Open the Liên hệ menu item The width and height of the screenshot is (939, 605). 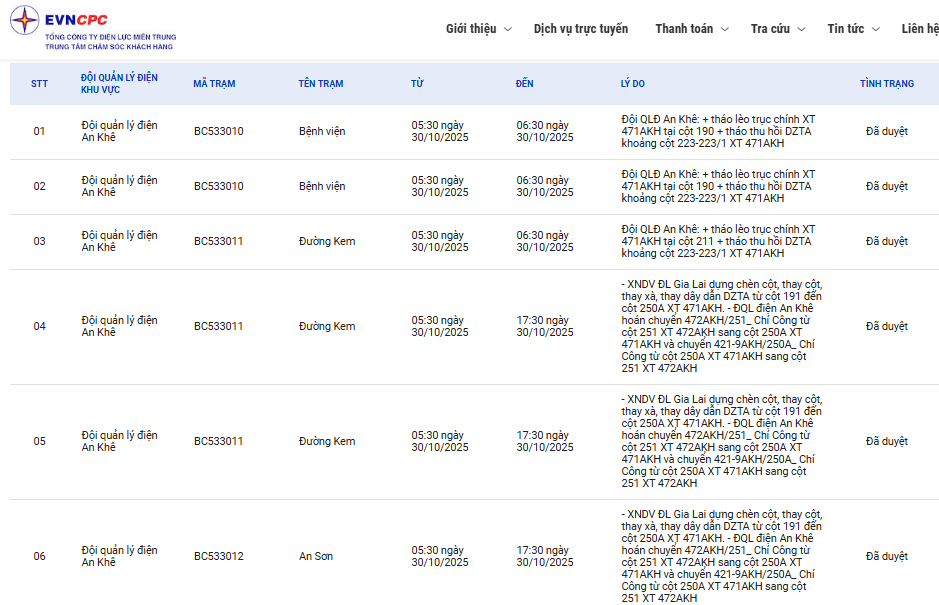pyautogui.click(x=919, y=29)
